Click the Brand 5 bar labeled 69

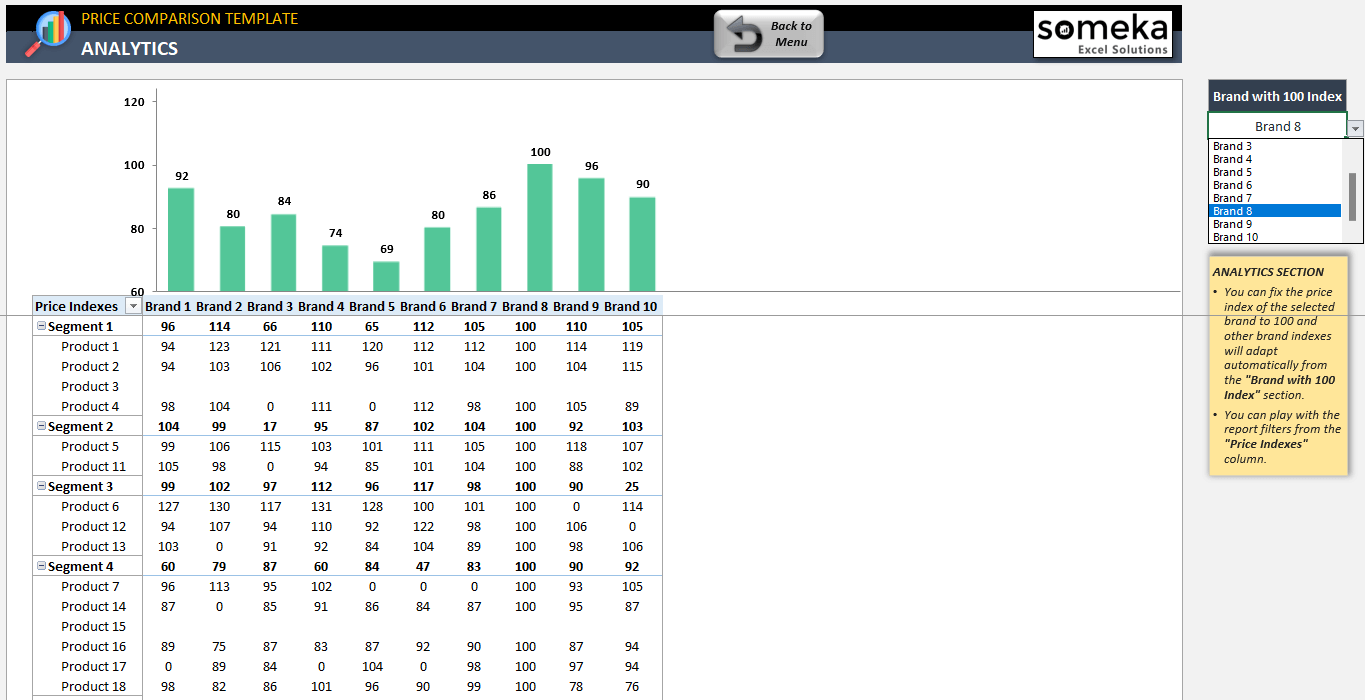coord(386,277)
